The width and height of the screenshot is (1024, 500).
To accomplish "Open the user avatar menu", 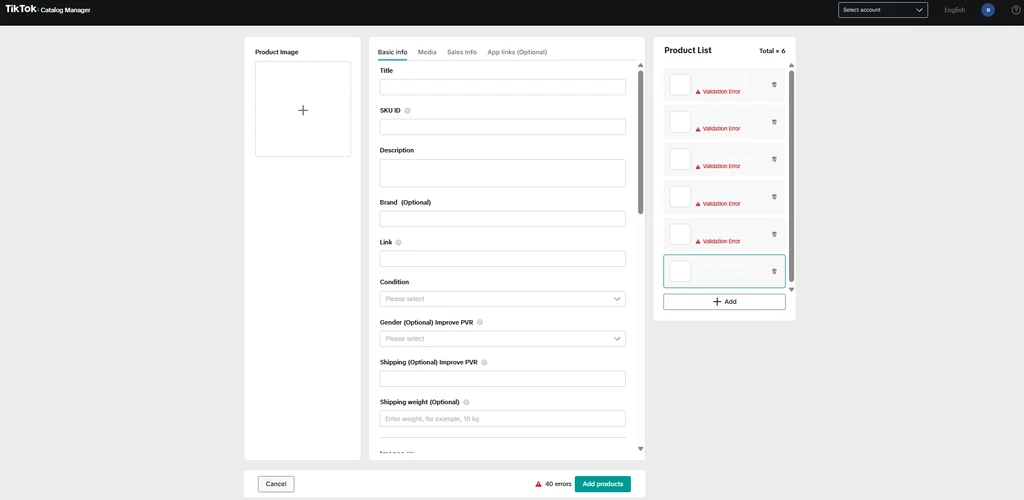I will (988, 10).
